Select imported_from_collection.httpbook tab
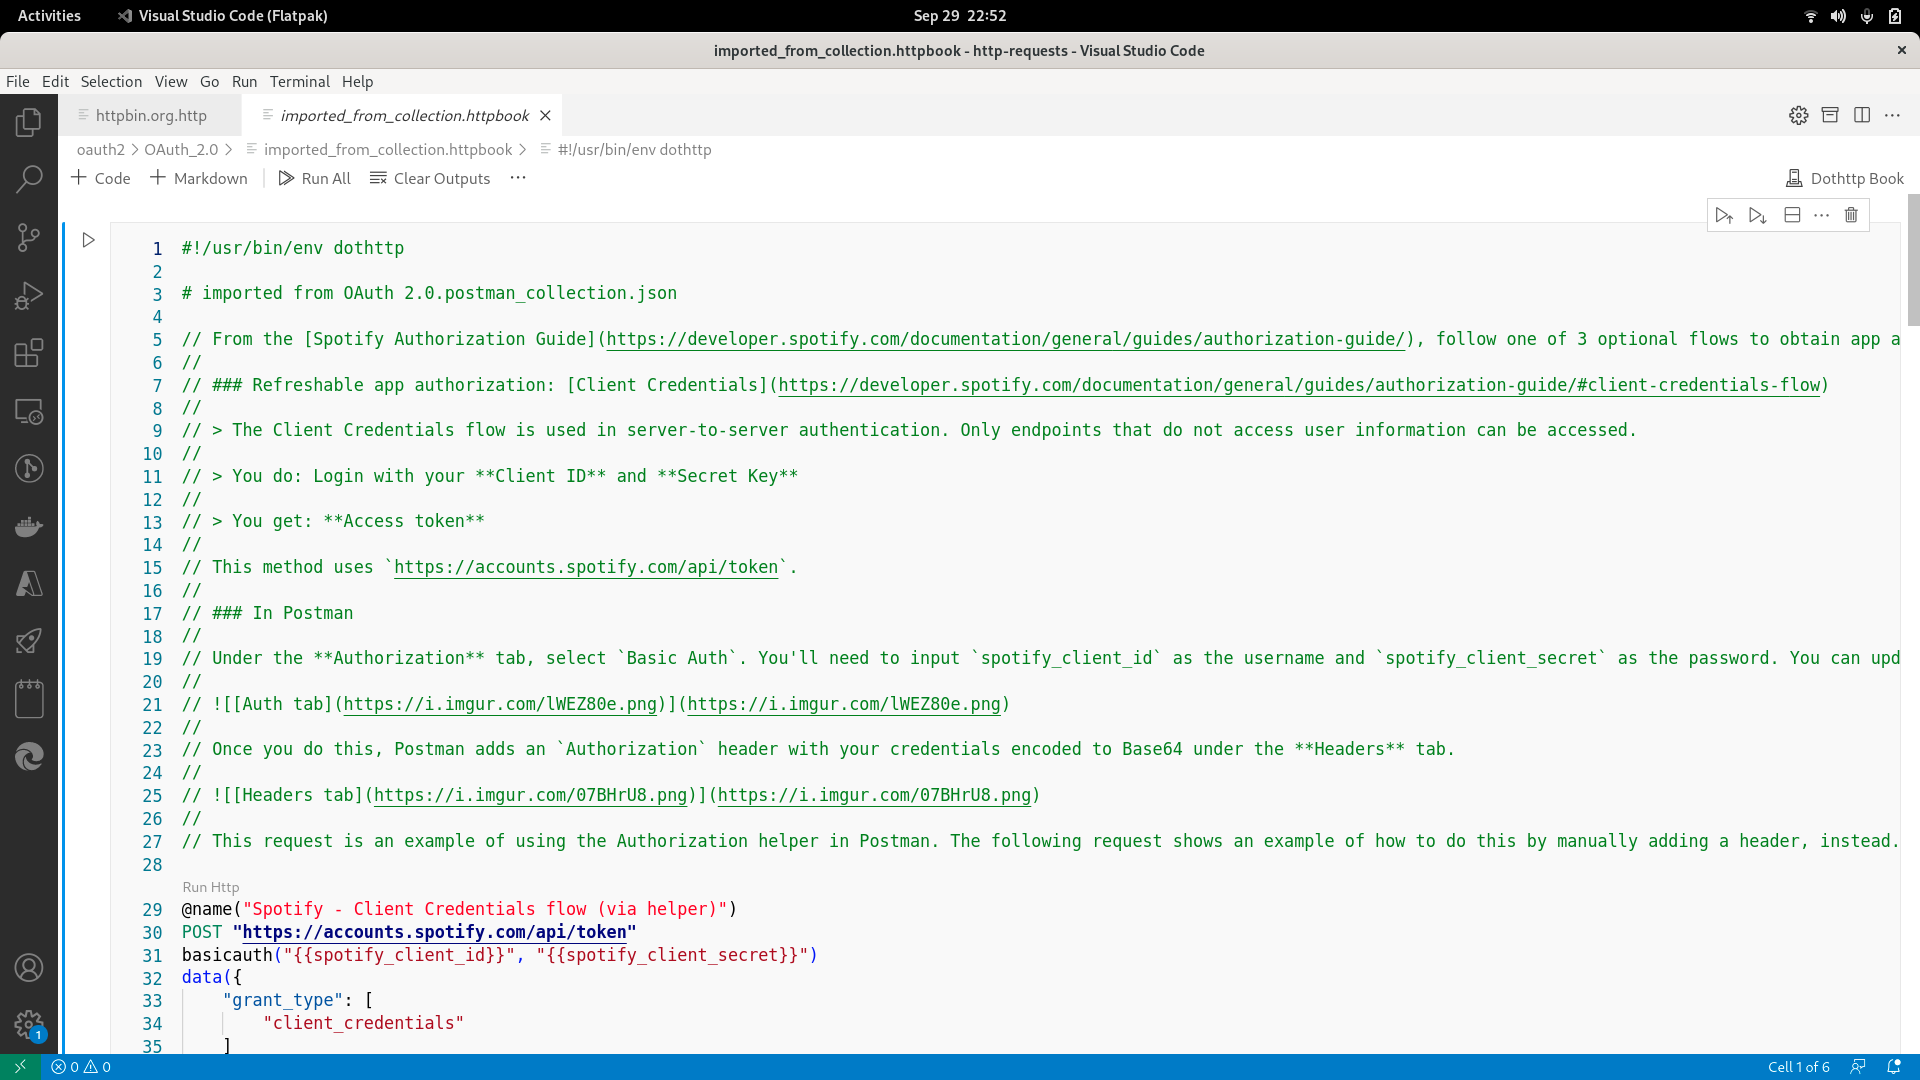This screenshot has height=1080, width=1920. click(x=404, y=115)
